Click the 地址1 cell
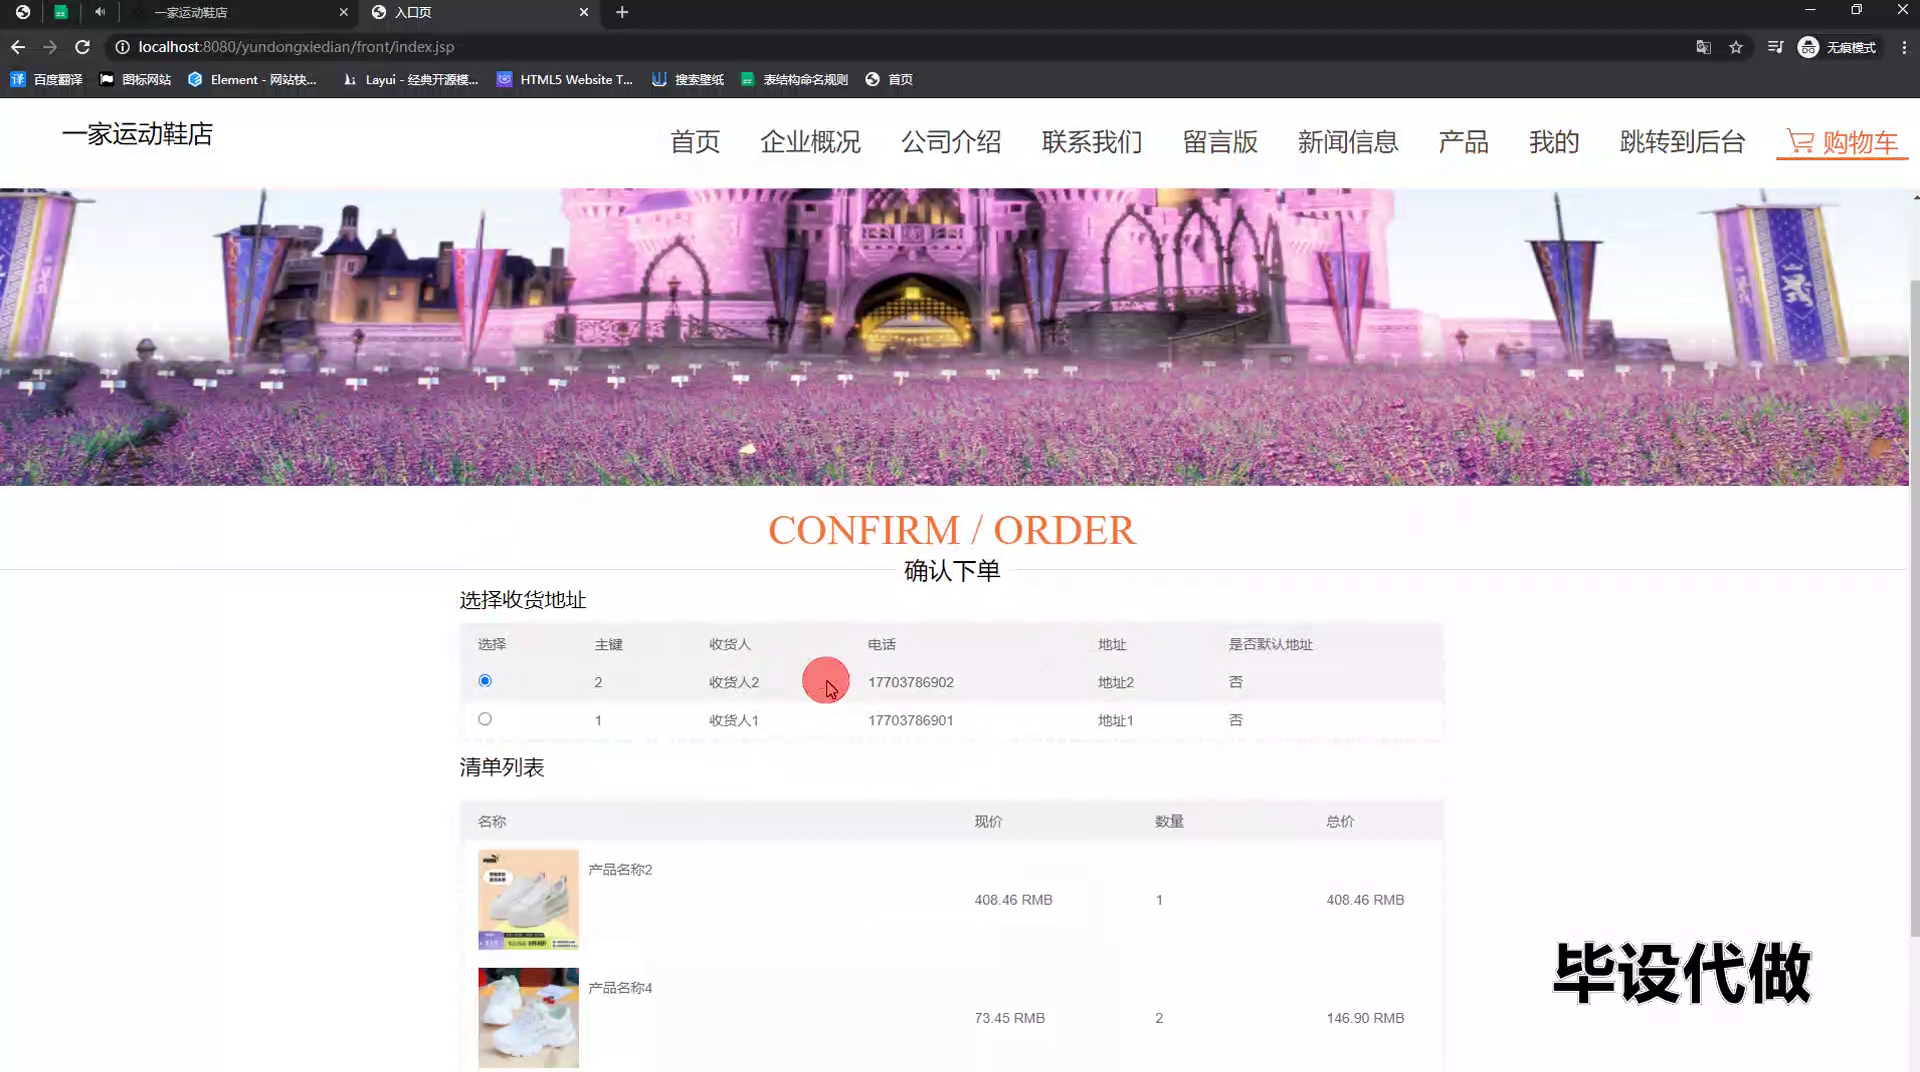The image size is (1920, 1072). (1115, 720)
